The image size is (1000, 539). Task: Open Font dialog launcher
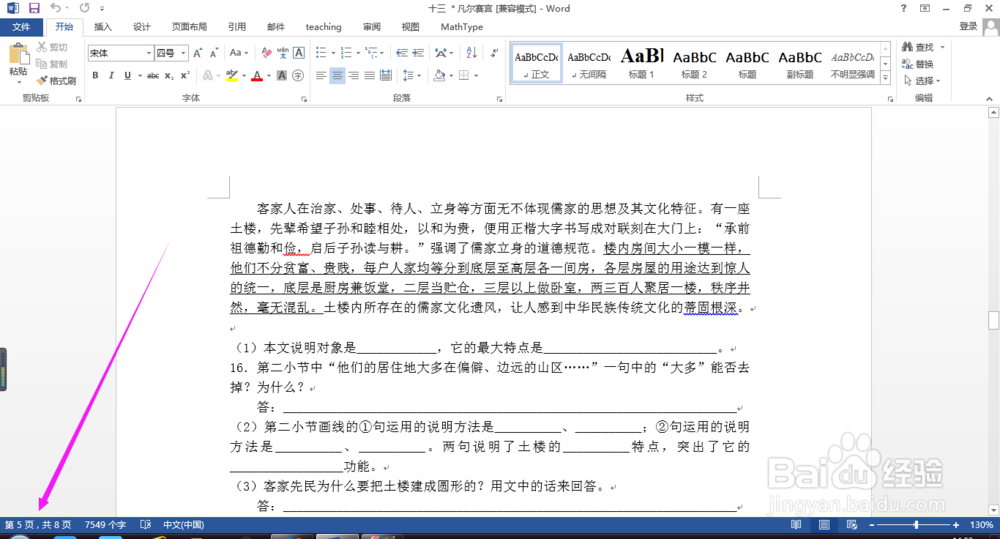click(304, 99)
